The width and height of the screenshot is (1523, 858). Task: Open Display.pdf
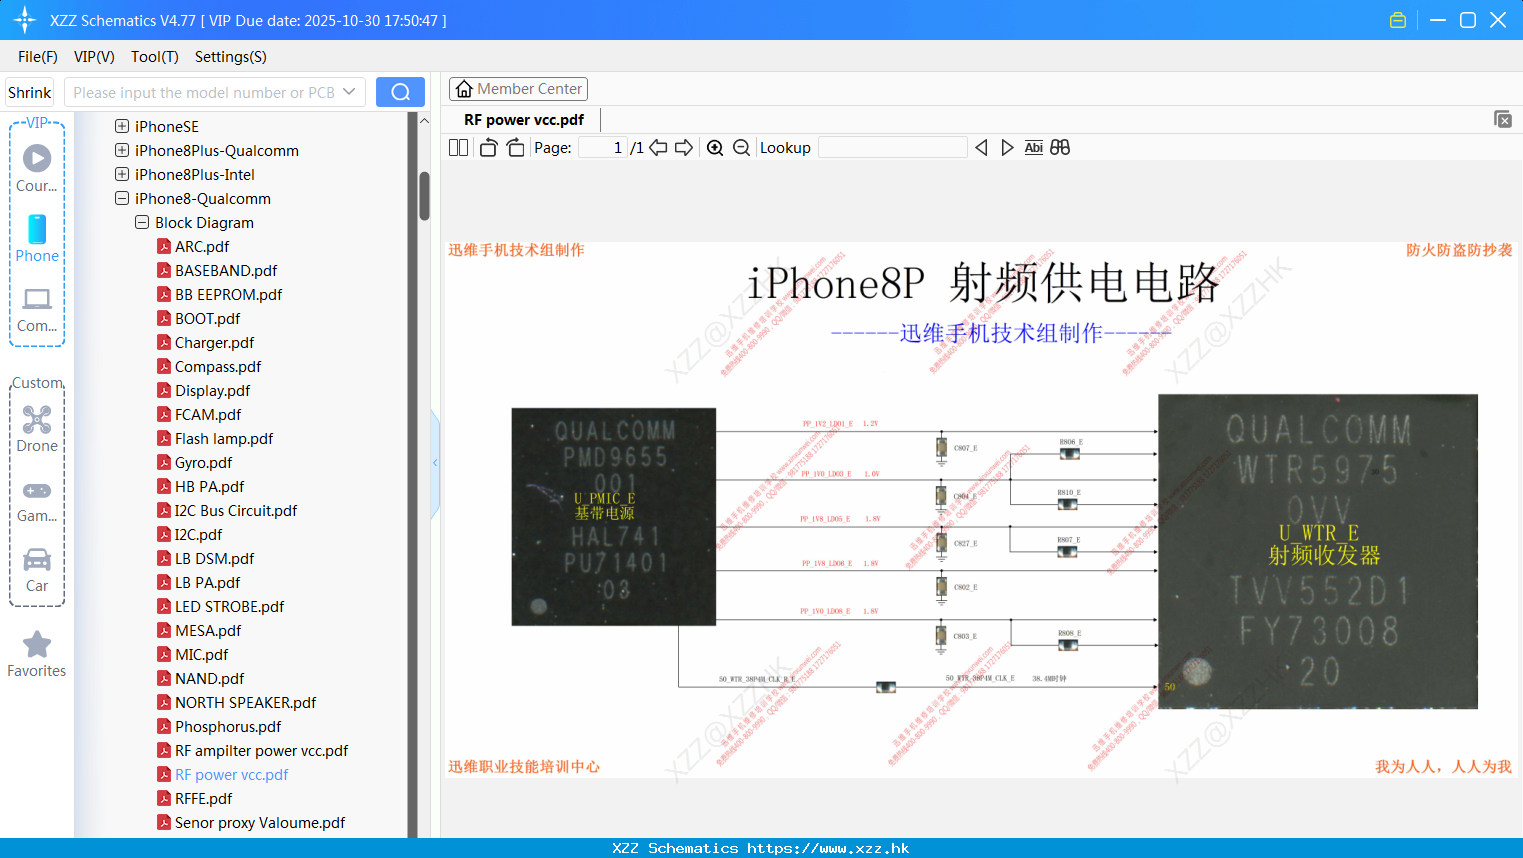pos(212,390)
